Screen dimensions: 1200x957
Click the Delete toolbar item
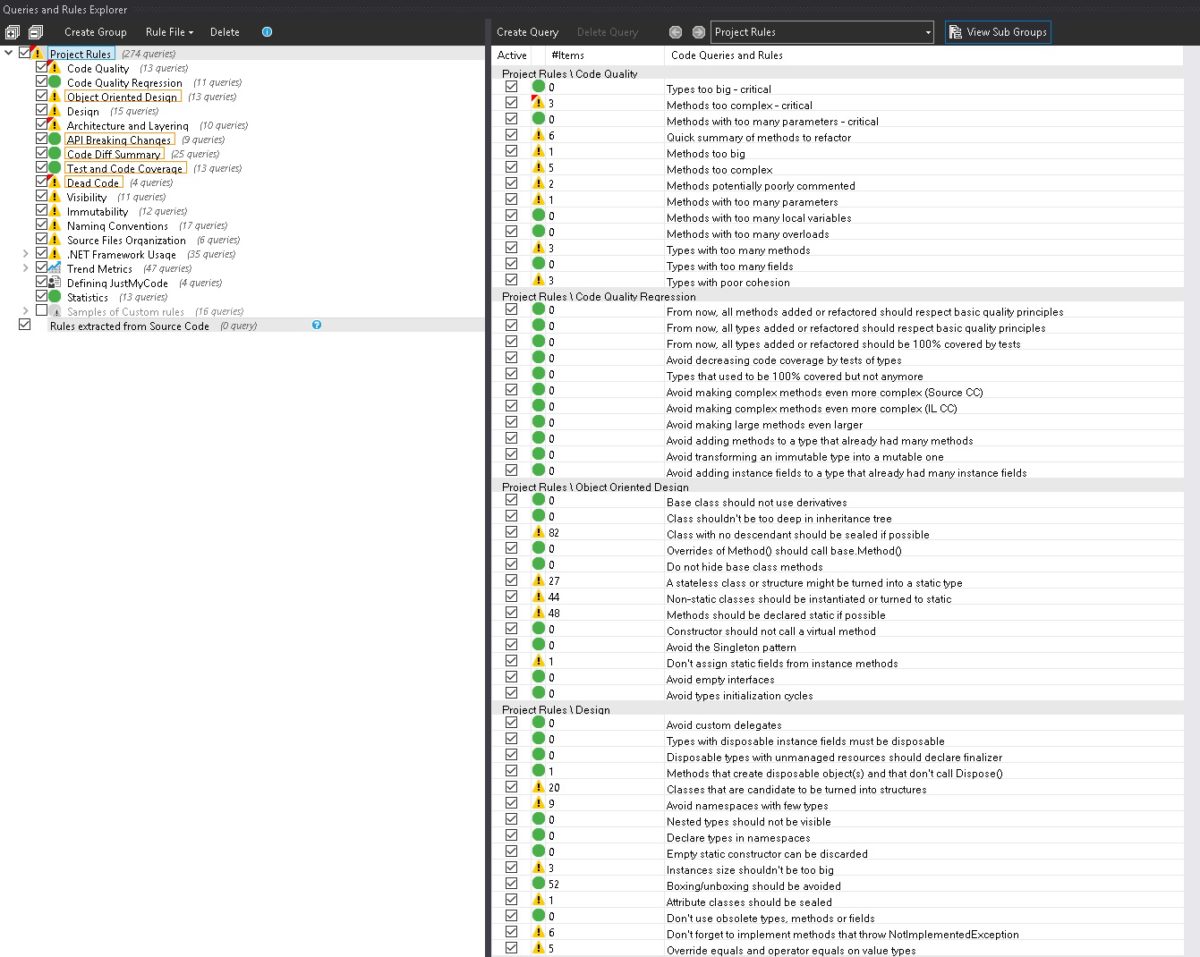[224, 31]
